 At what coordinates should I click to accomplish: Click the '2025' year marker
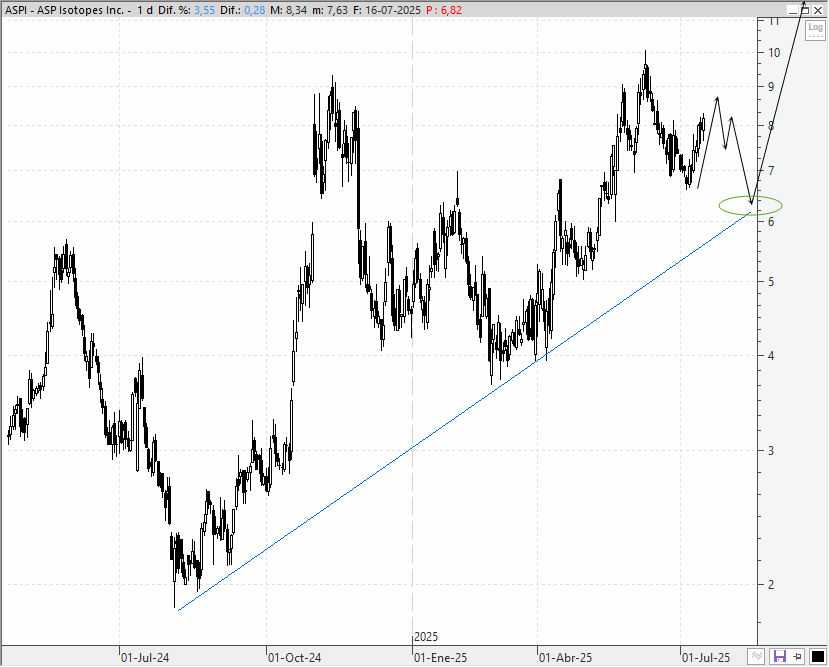tap(426, 637)
